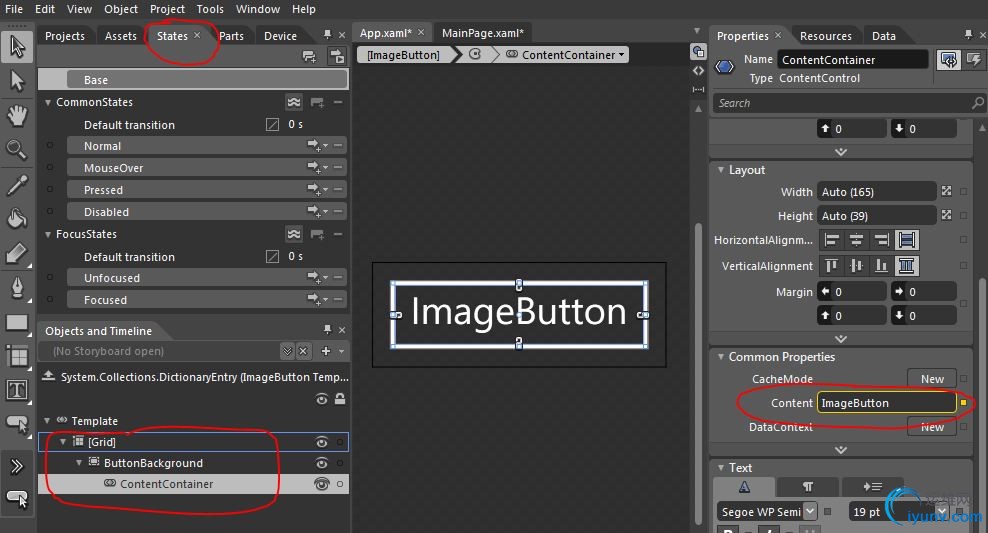This screenshot has width=988, height=533.
Task: Select the Zoom magnifier tool
Action: (17, 149)
